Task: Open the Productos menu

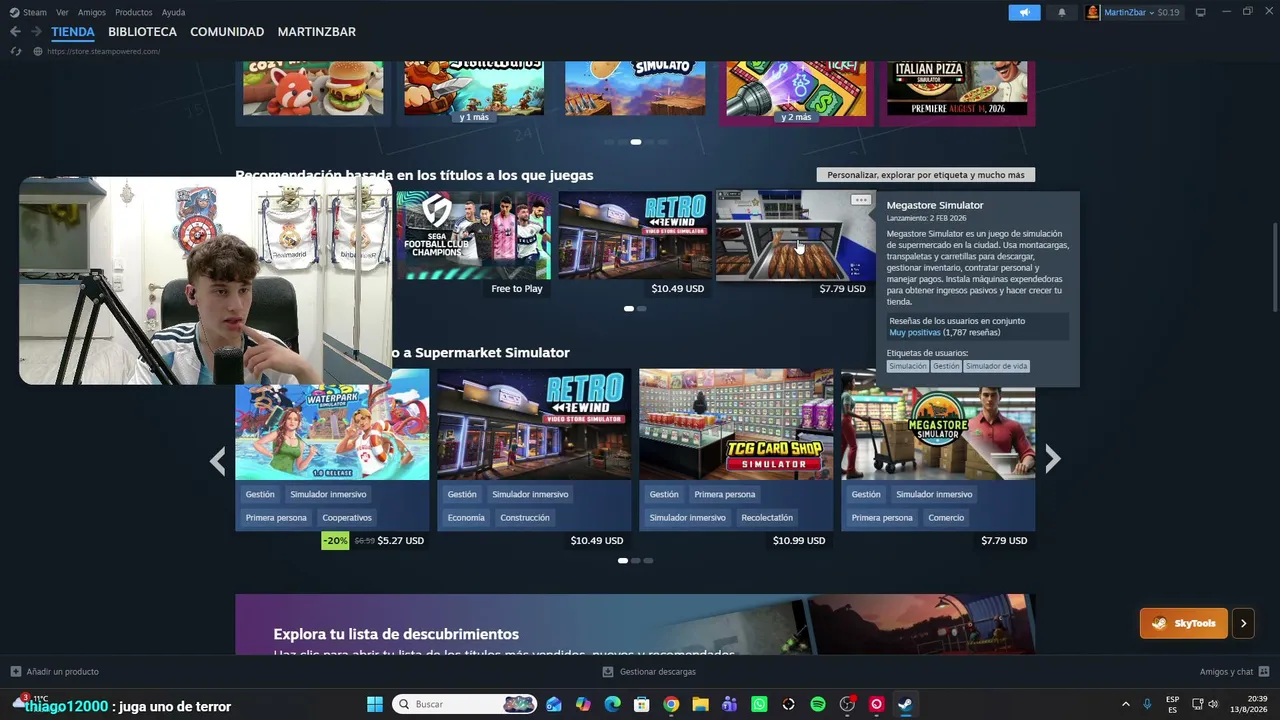Action: [x=134, y=12]
